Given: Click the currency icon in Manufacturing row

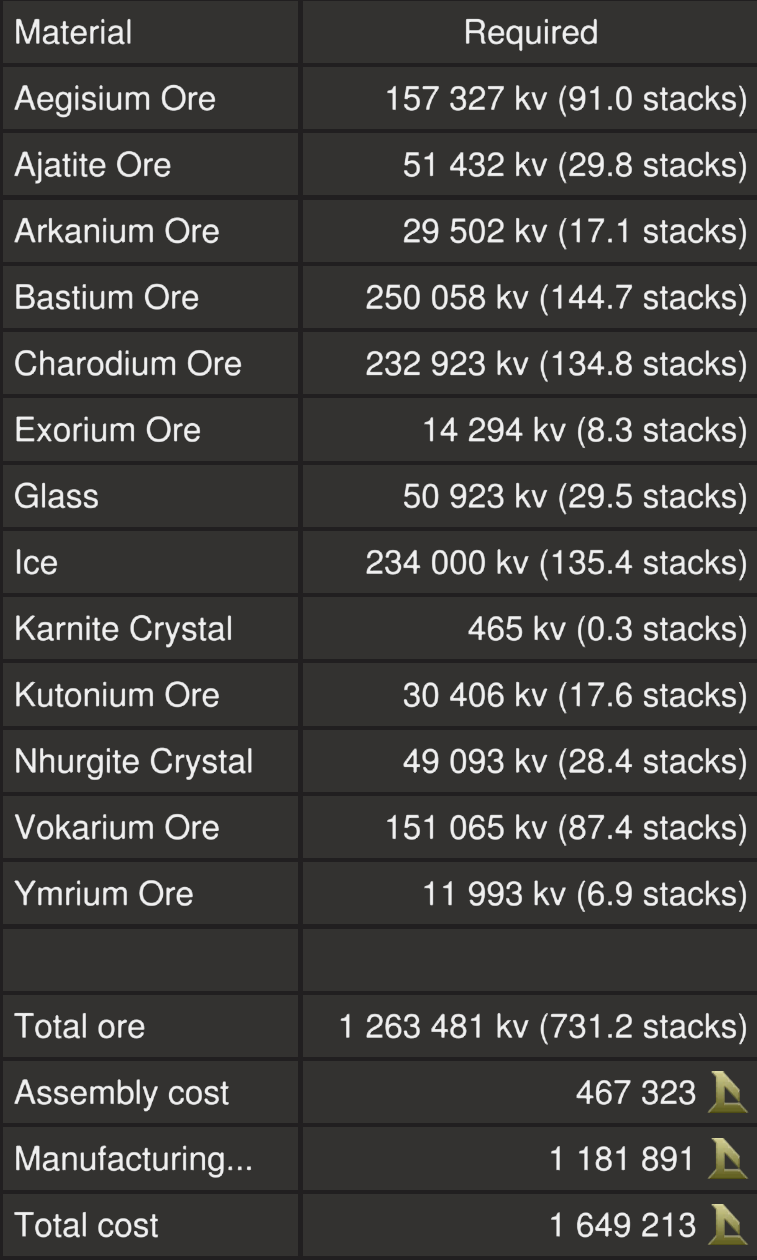Looking at the screenshot, I should point(727,1159).
